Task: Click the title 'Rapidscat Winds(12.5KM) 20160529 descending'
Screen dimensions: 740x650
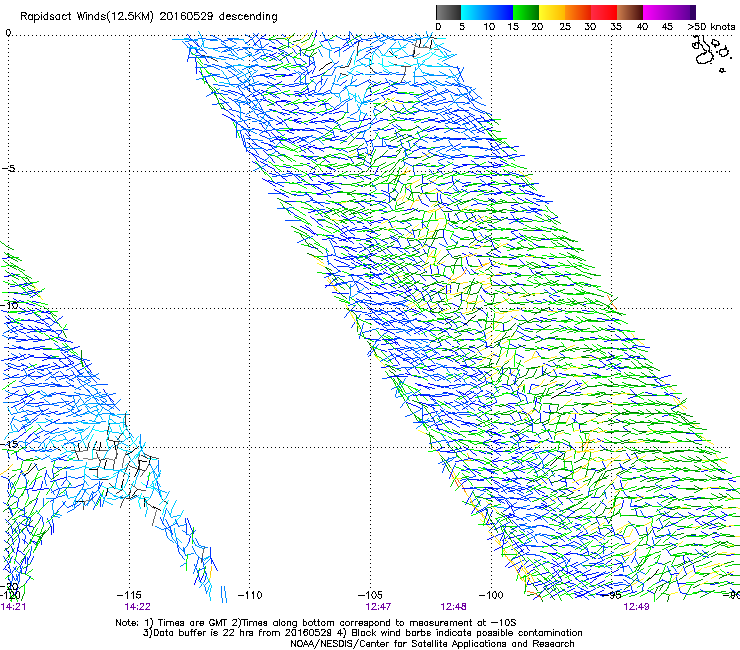Action: (149, 17)
